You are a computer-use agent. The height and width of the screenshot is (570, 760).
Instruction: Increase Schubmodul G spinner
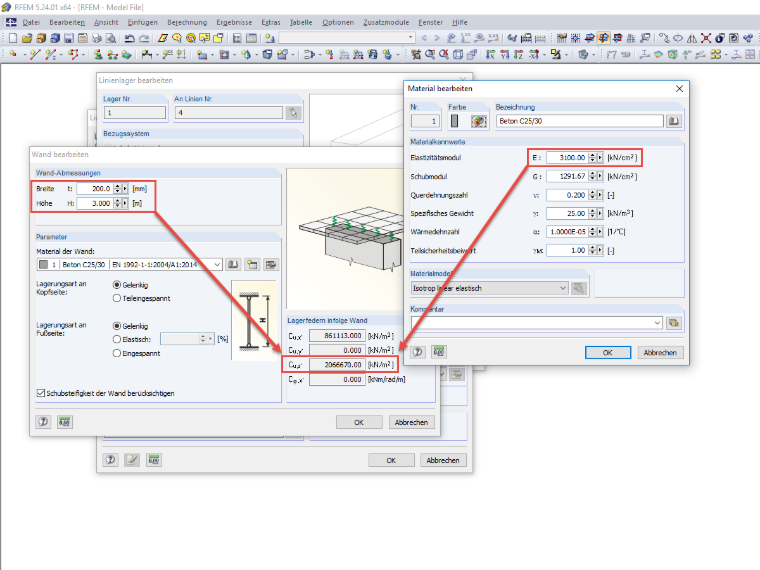[592, 174]
